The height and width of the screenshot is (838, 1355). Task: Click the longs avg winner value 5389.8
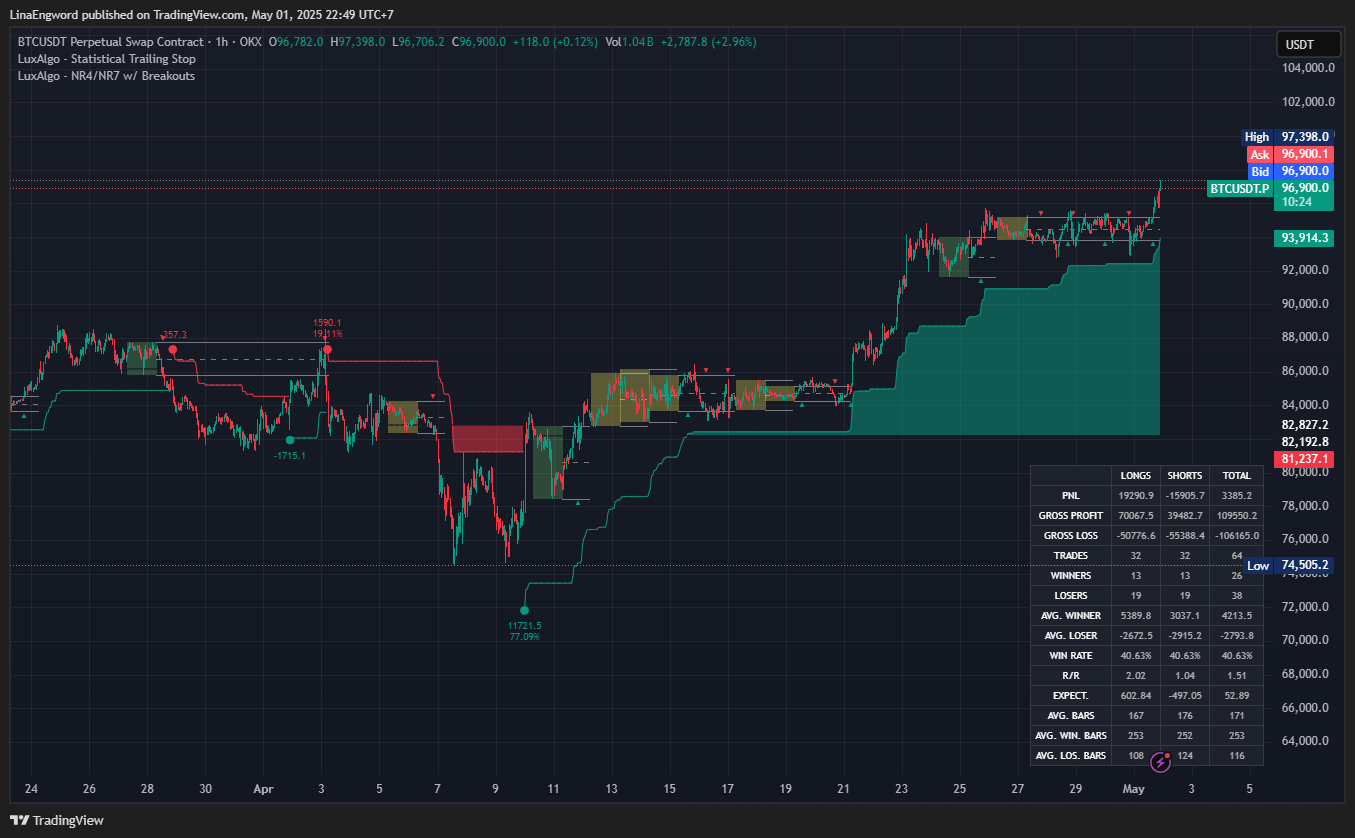[x=1135, y=616]
